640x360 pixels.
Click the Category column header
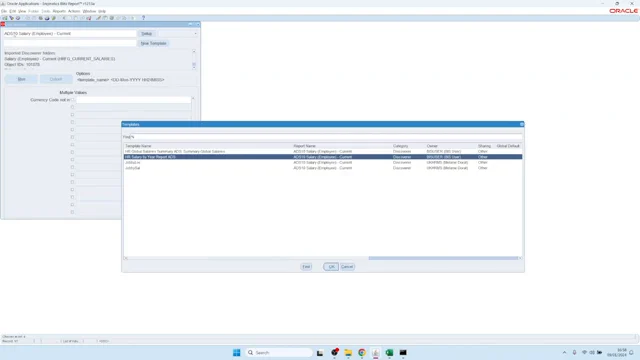click(401, 146)
